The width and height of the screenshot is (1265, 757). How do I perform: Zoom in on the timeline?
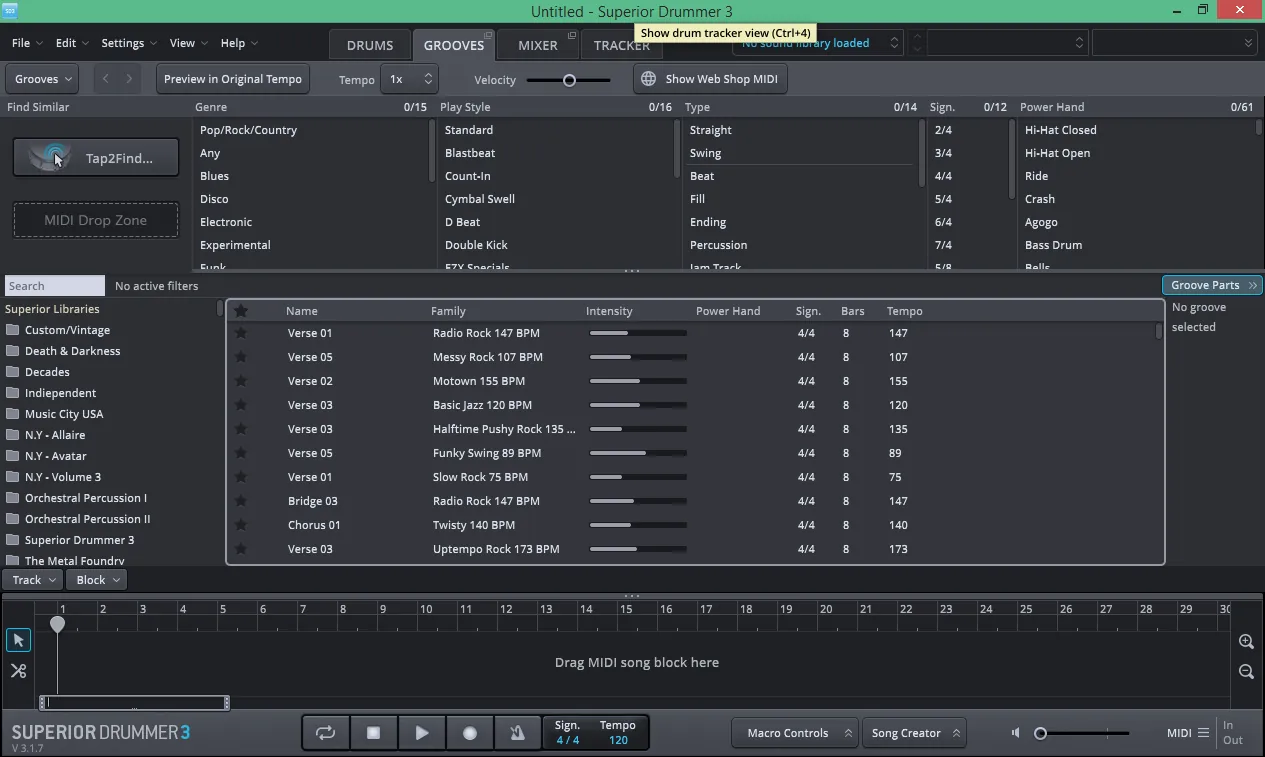[x=1246, y=642]
